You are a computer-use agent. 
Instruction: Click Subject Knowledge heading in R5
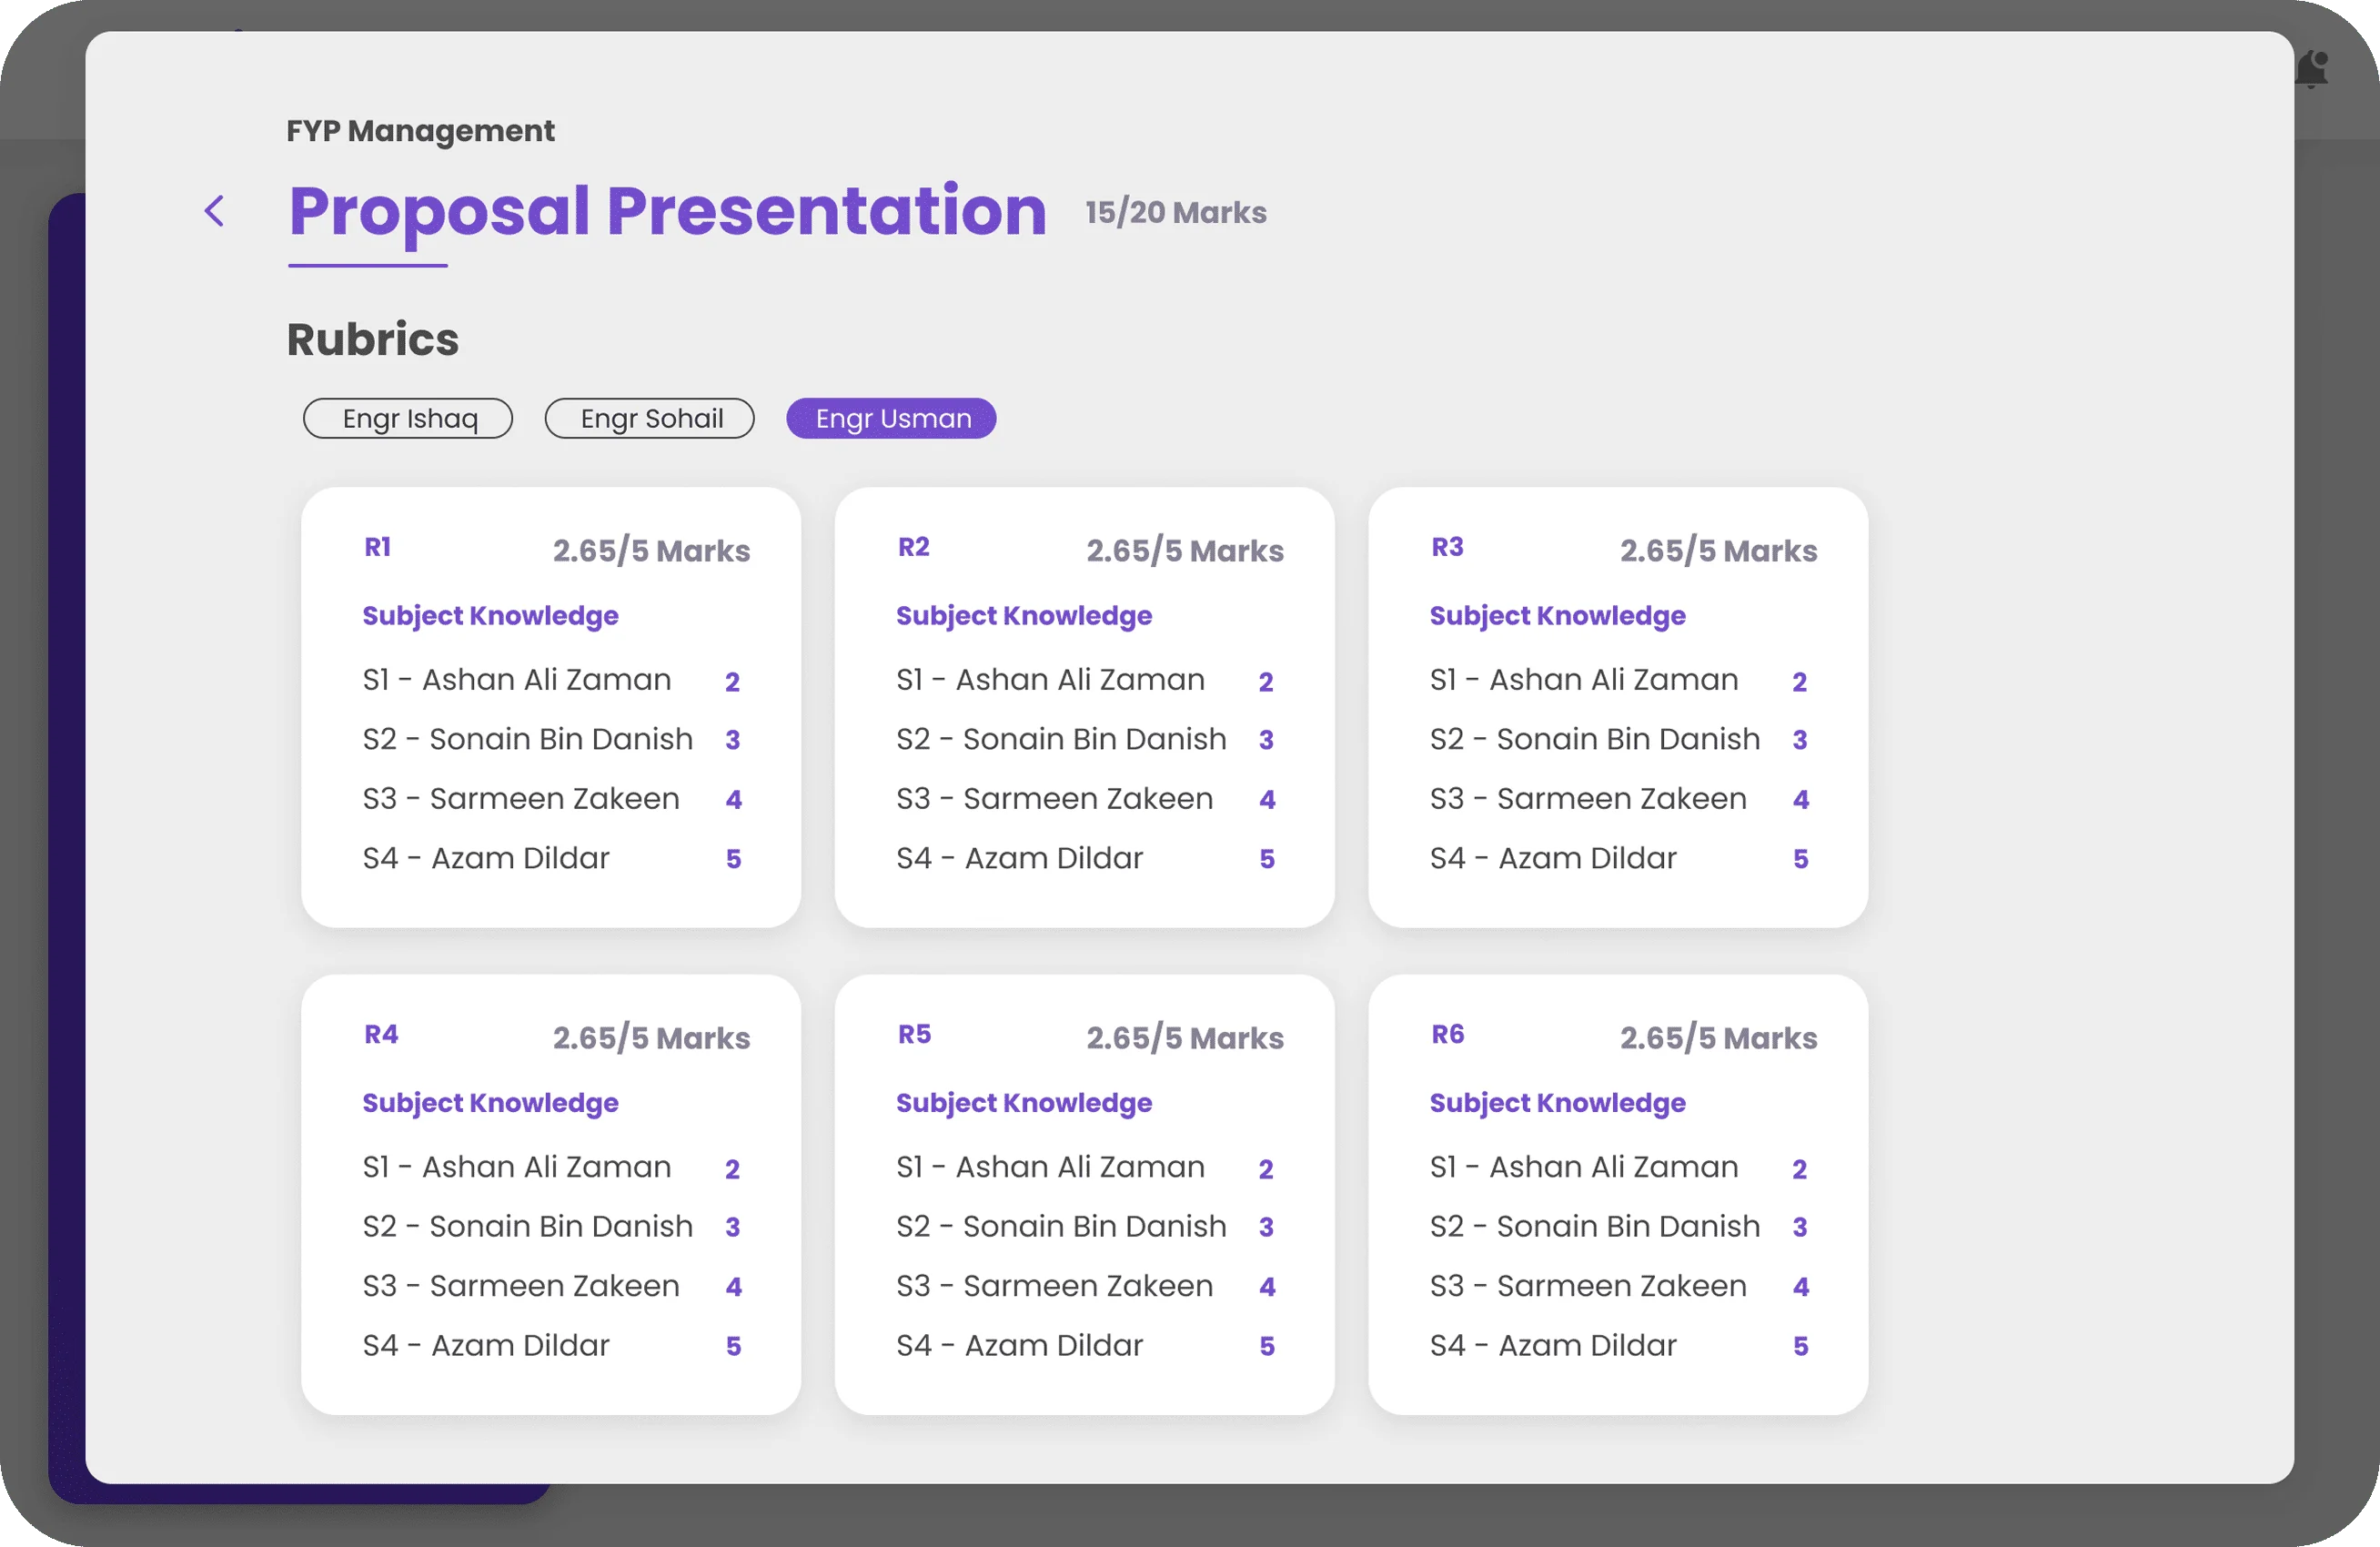click(1024, 1102)
